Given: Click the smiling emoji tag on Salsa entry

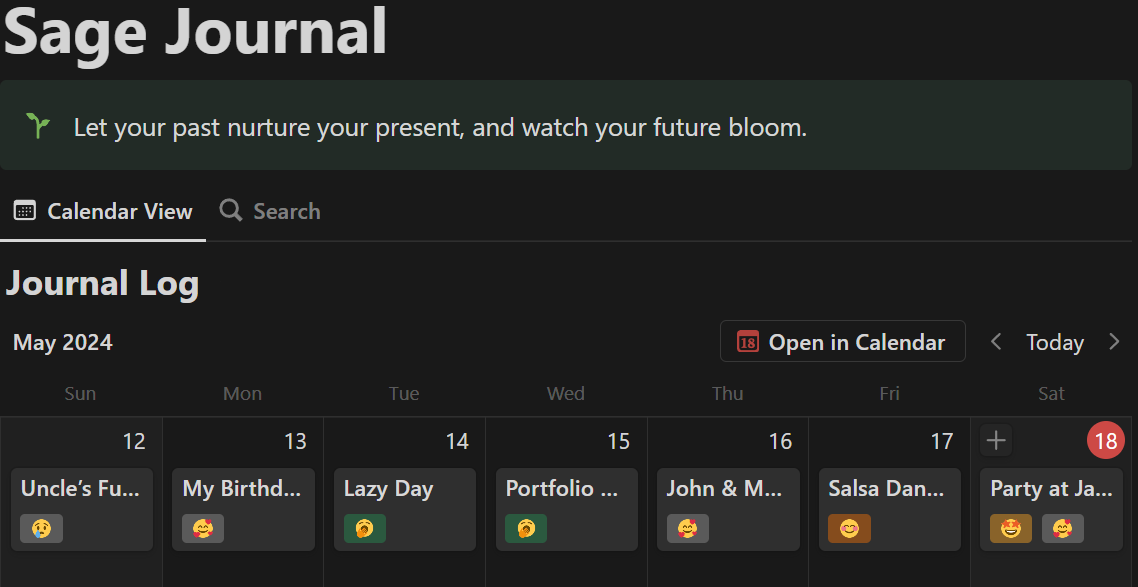Looking at the screenshot, I should coord(849,528).
